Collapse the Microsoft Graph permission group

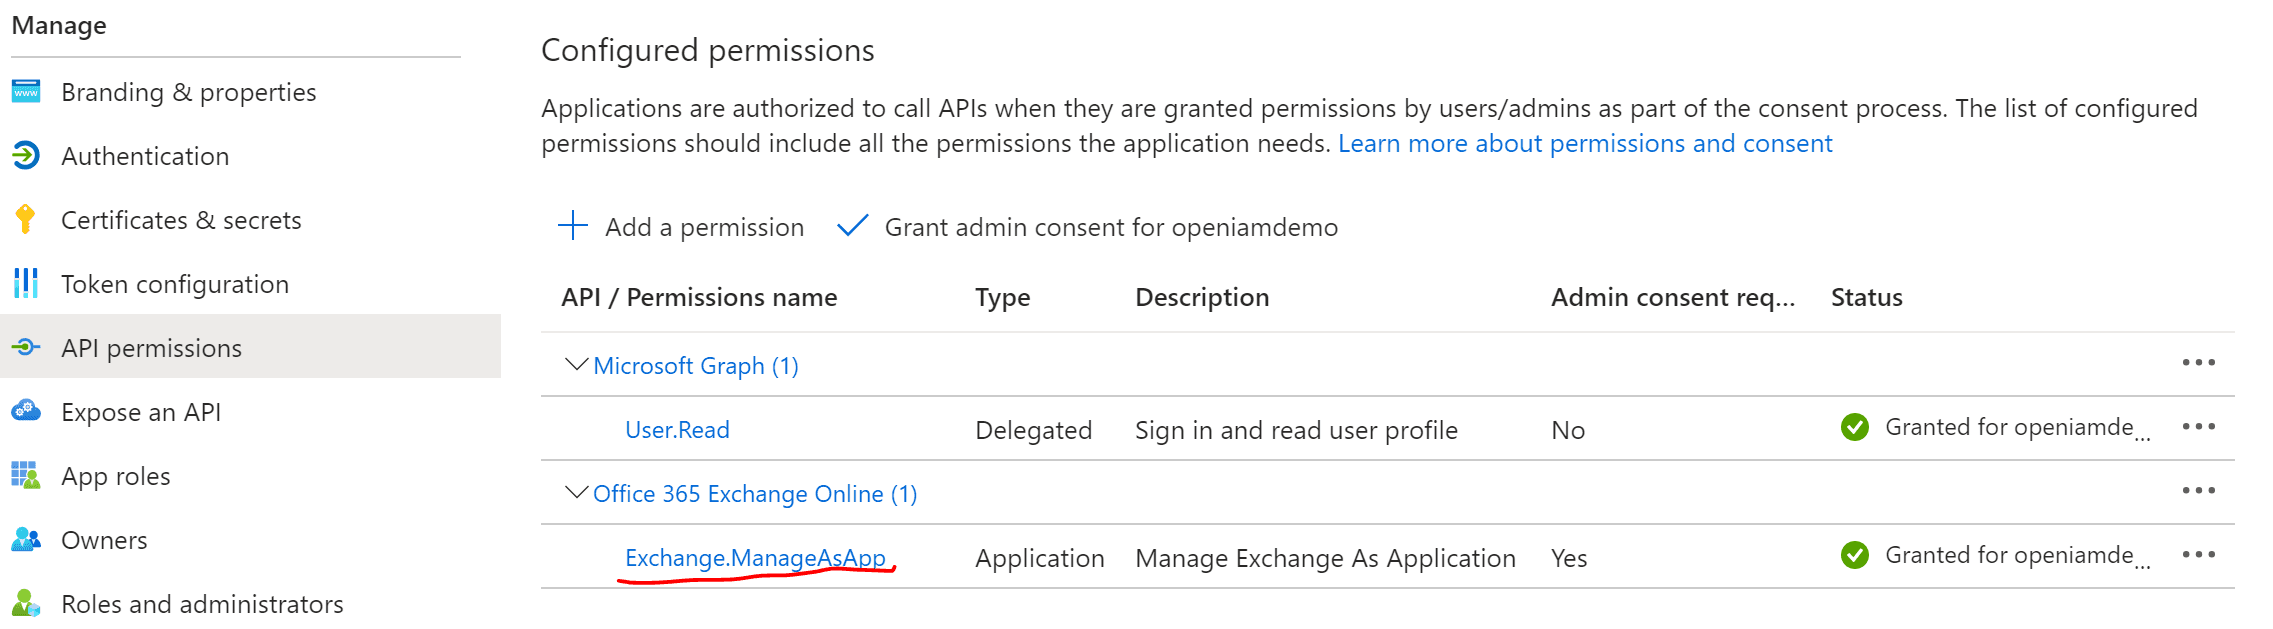pos(576,365)
